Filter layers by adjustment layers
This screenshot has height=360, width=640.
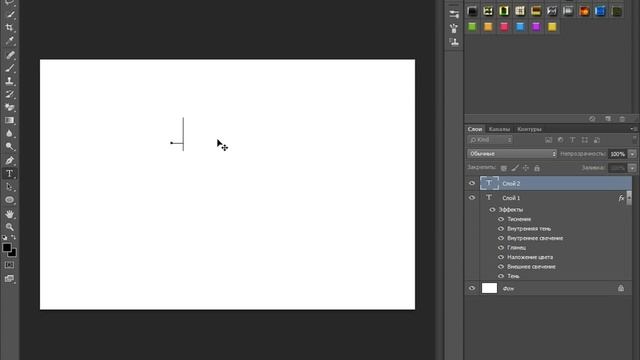coord(560,140)
